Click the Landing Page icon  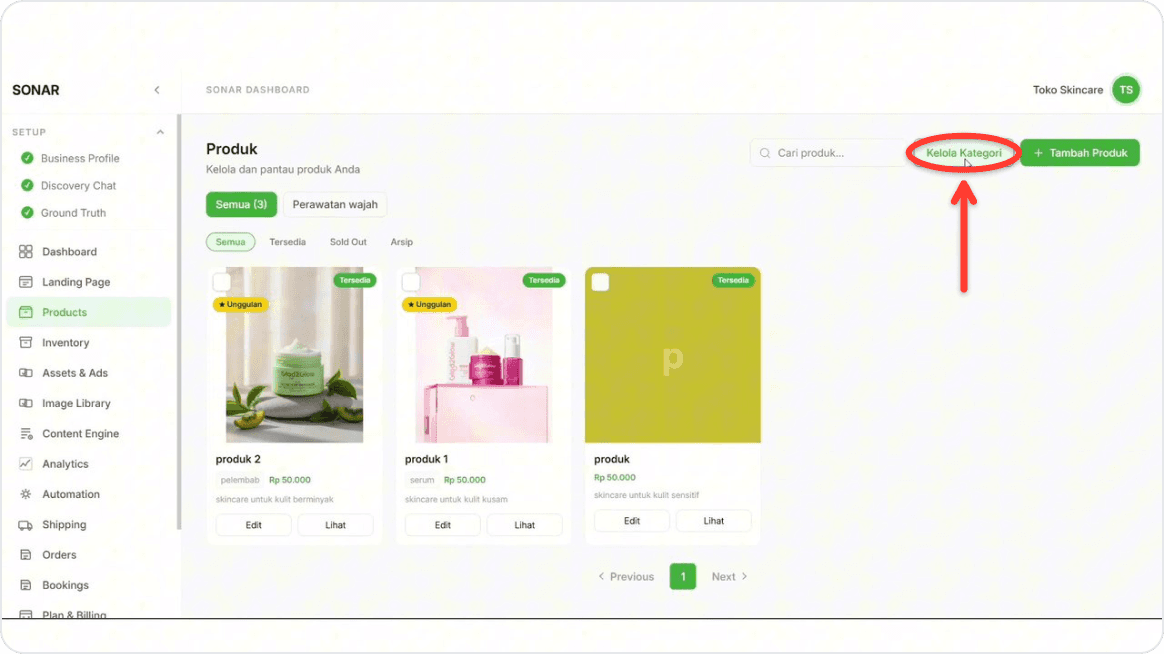click(26, 282)
